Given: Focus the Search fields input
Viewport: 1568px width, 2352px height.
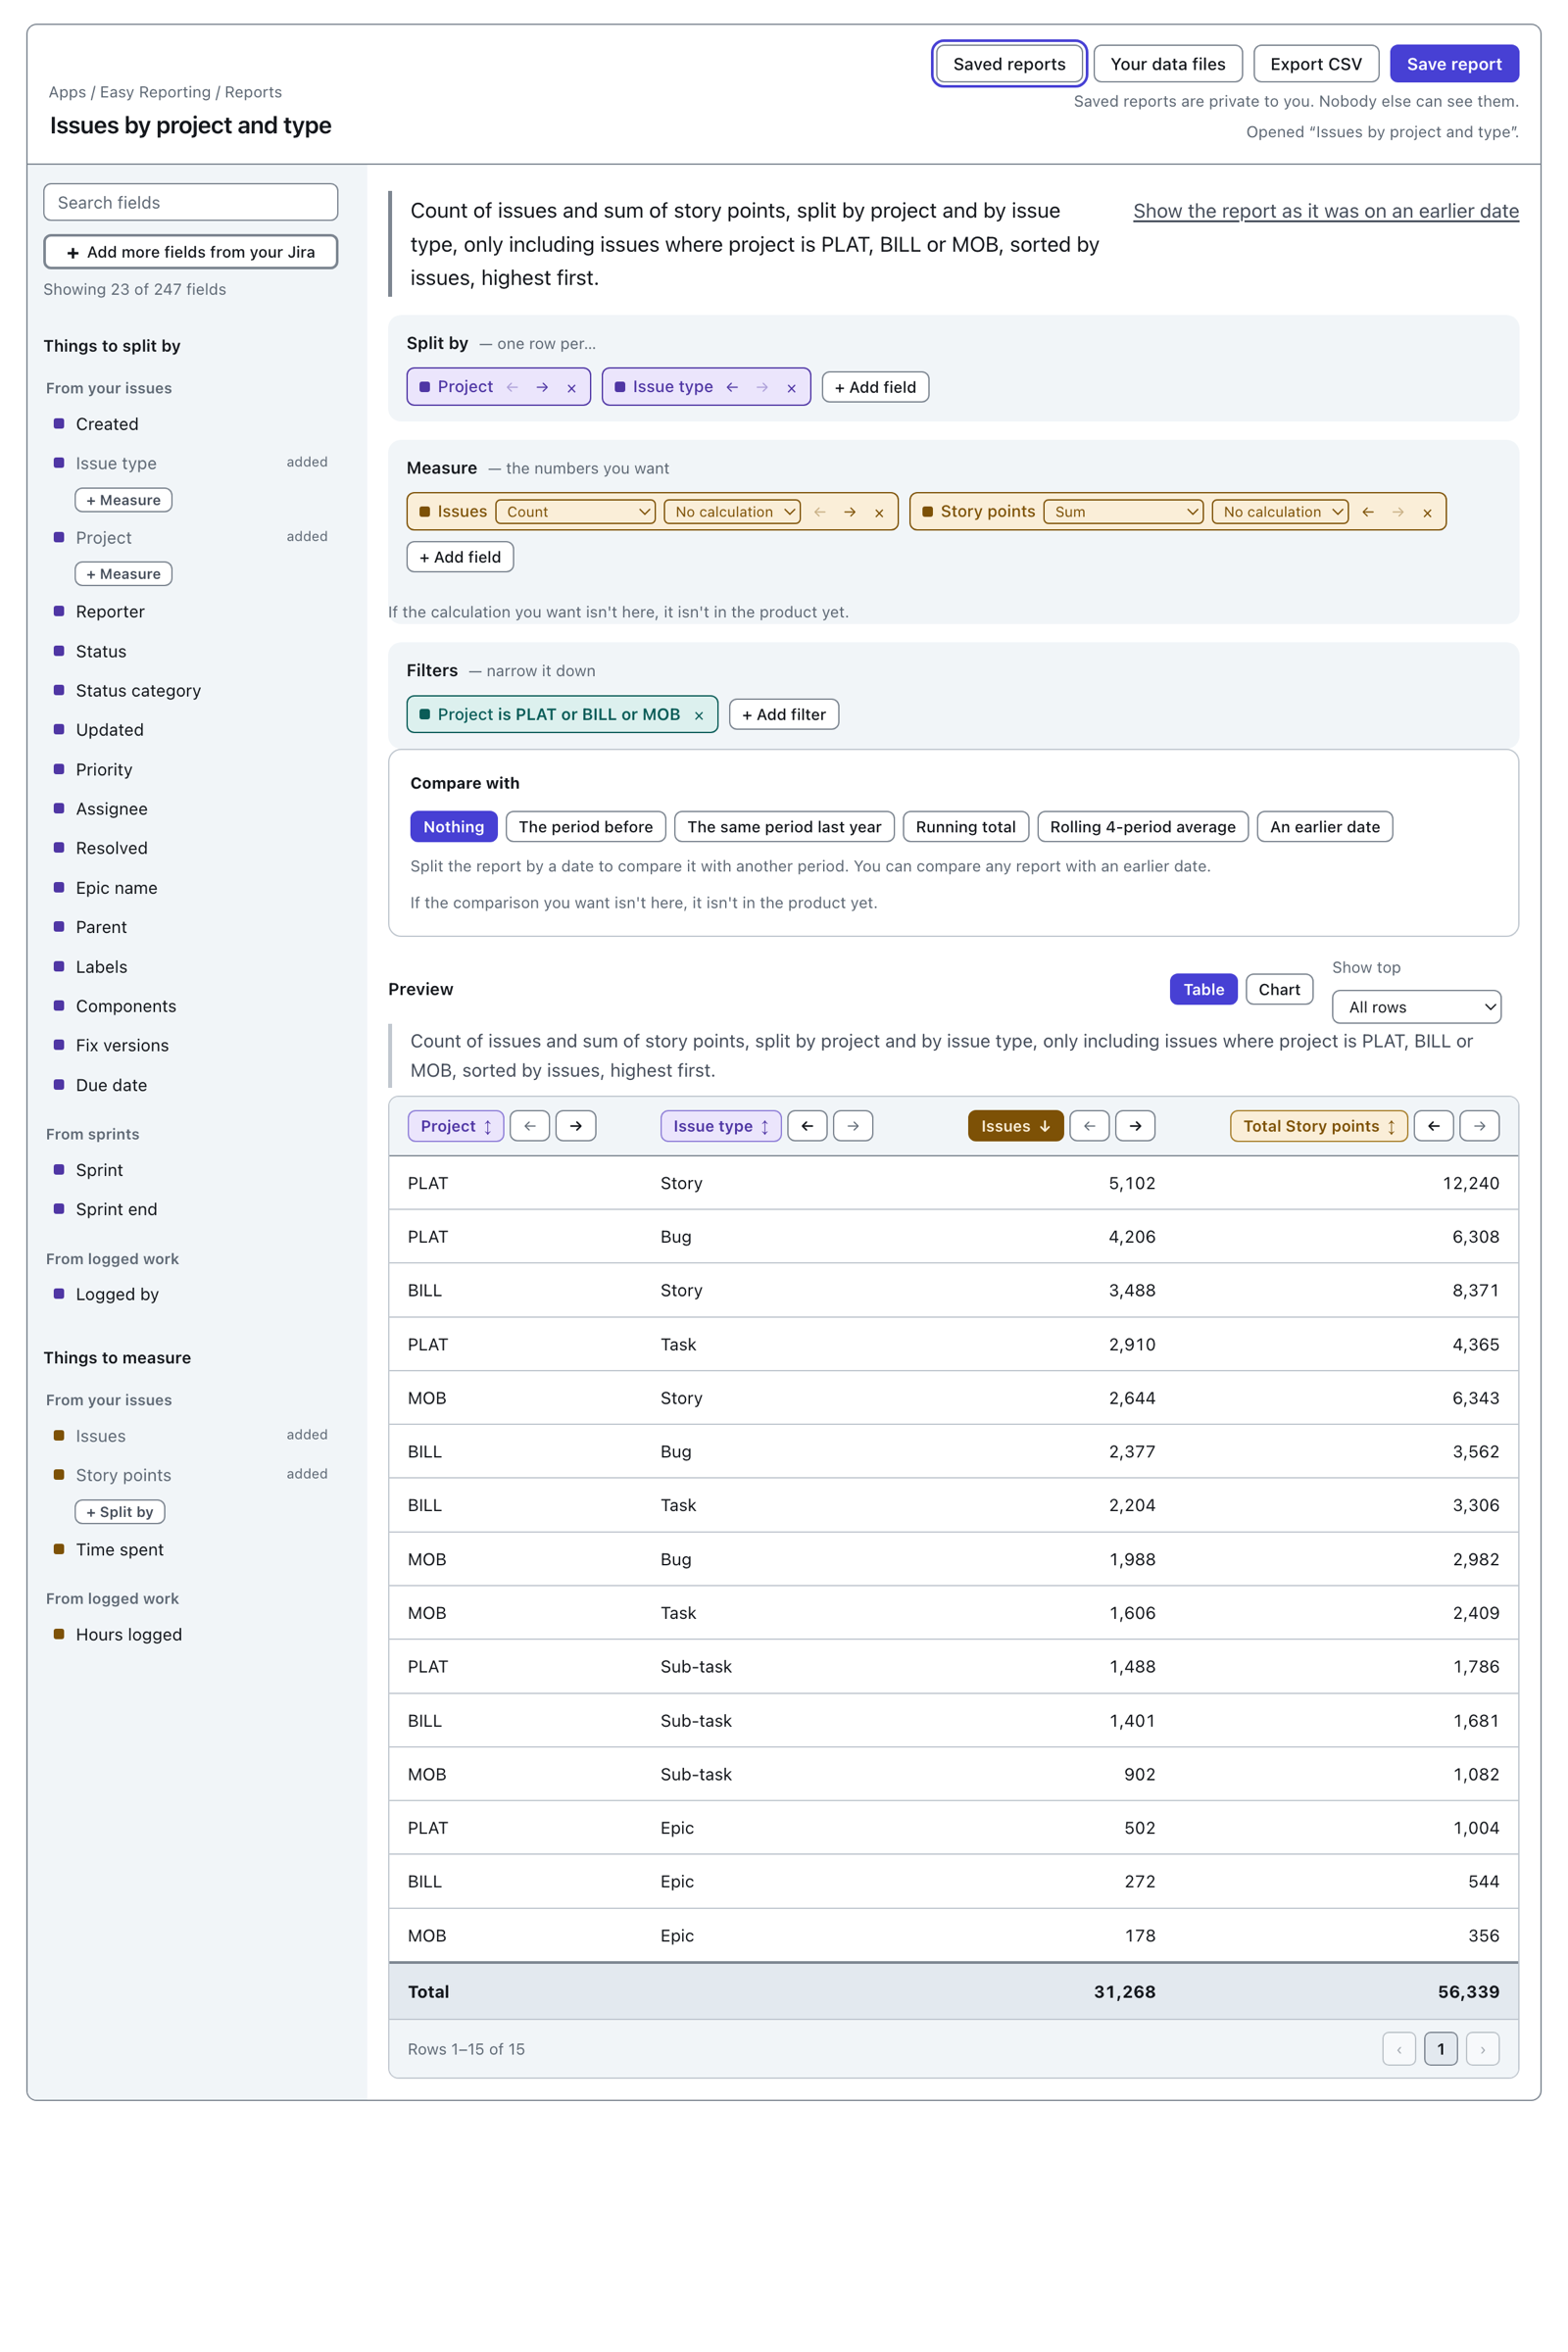Looking at the screenshot, I should [191, 202].
